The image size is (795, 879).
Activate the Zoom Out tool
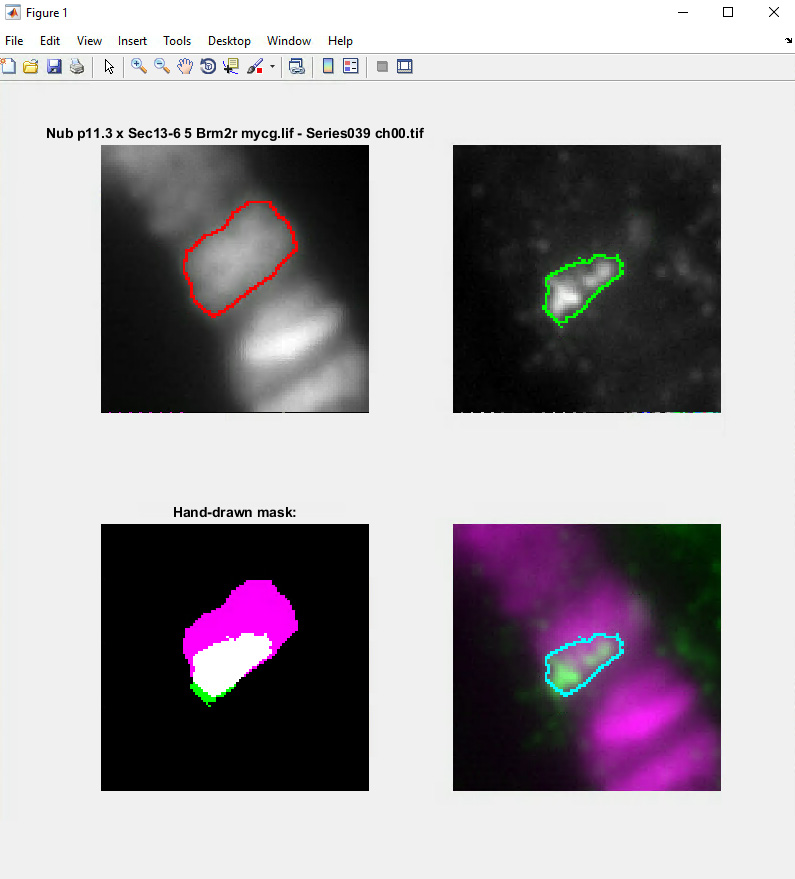click(161, 66)
